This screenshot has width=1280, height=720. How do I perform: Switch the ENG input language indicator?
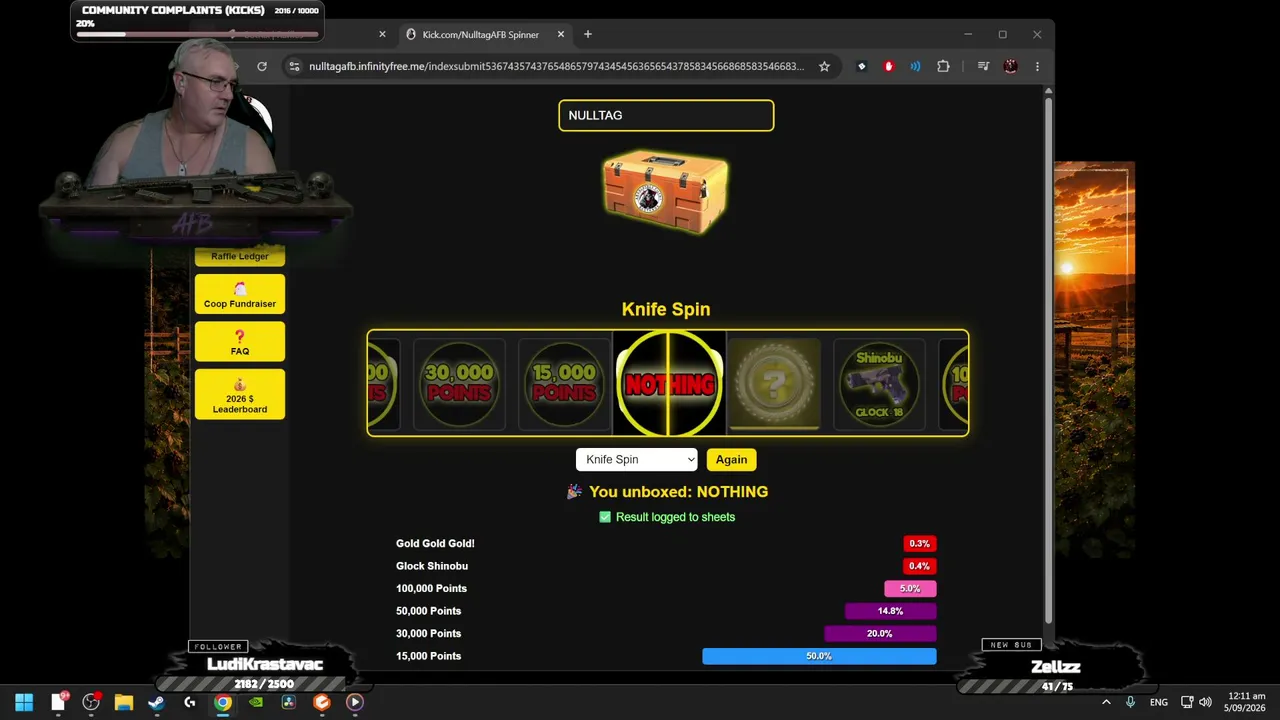[x=1159, y=702]
